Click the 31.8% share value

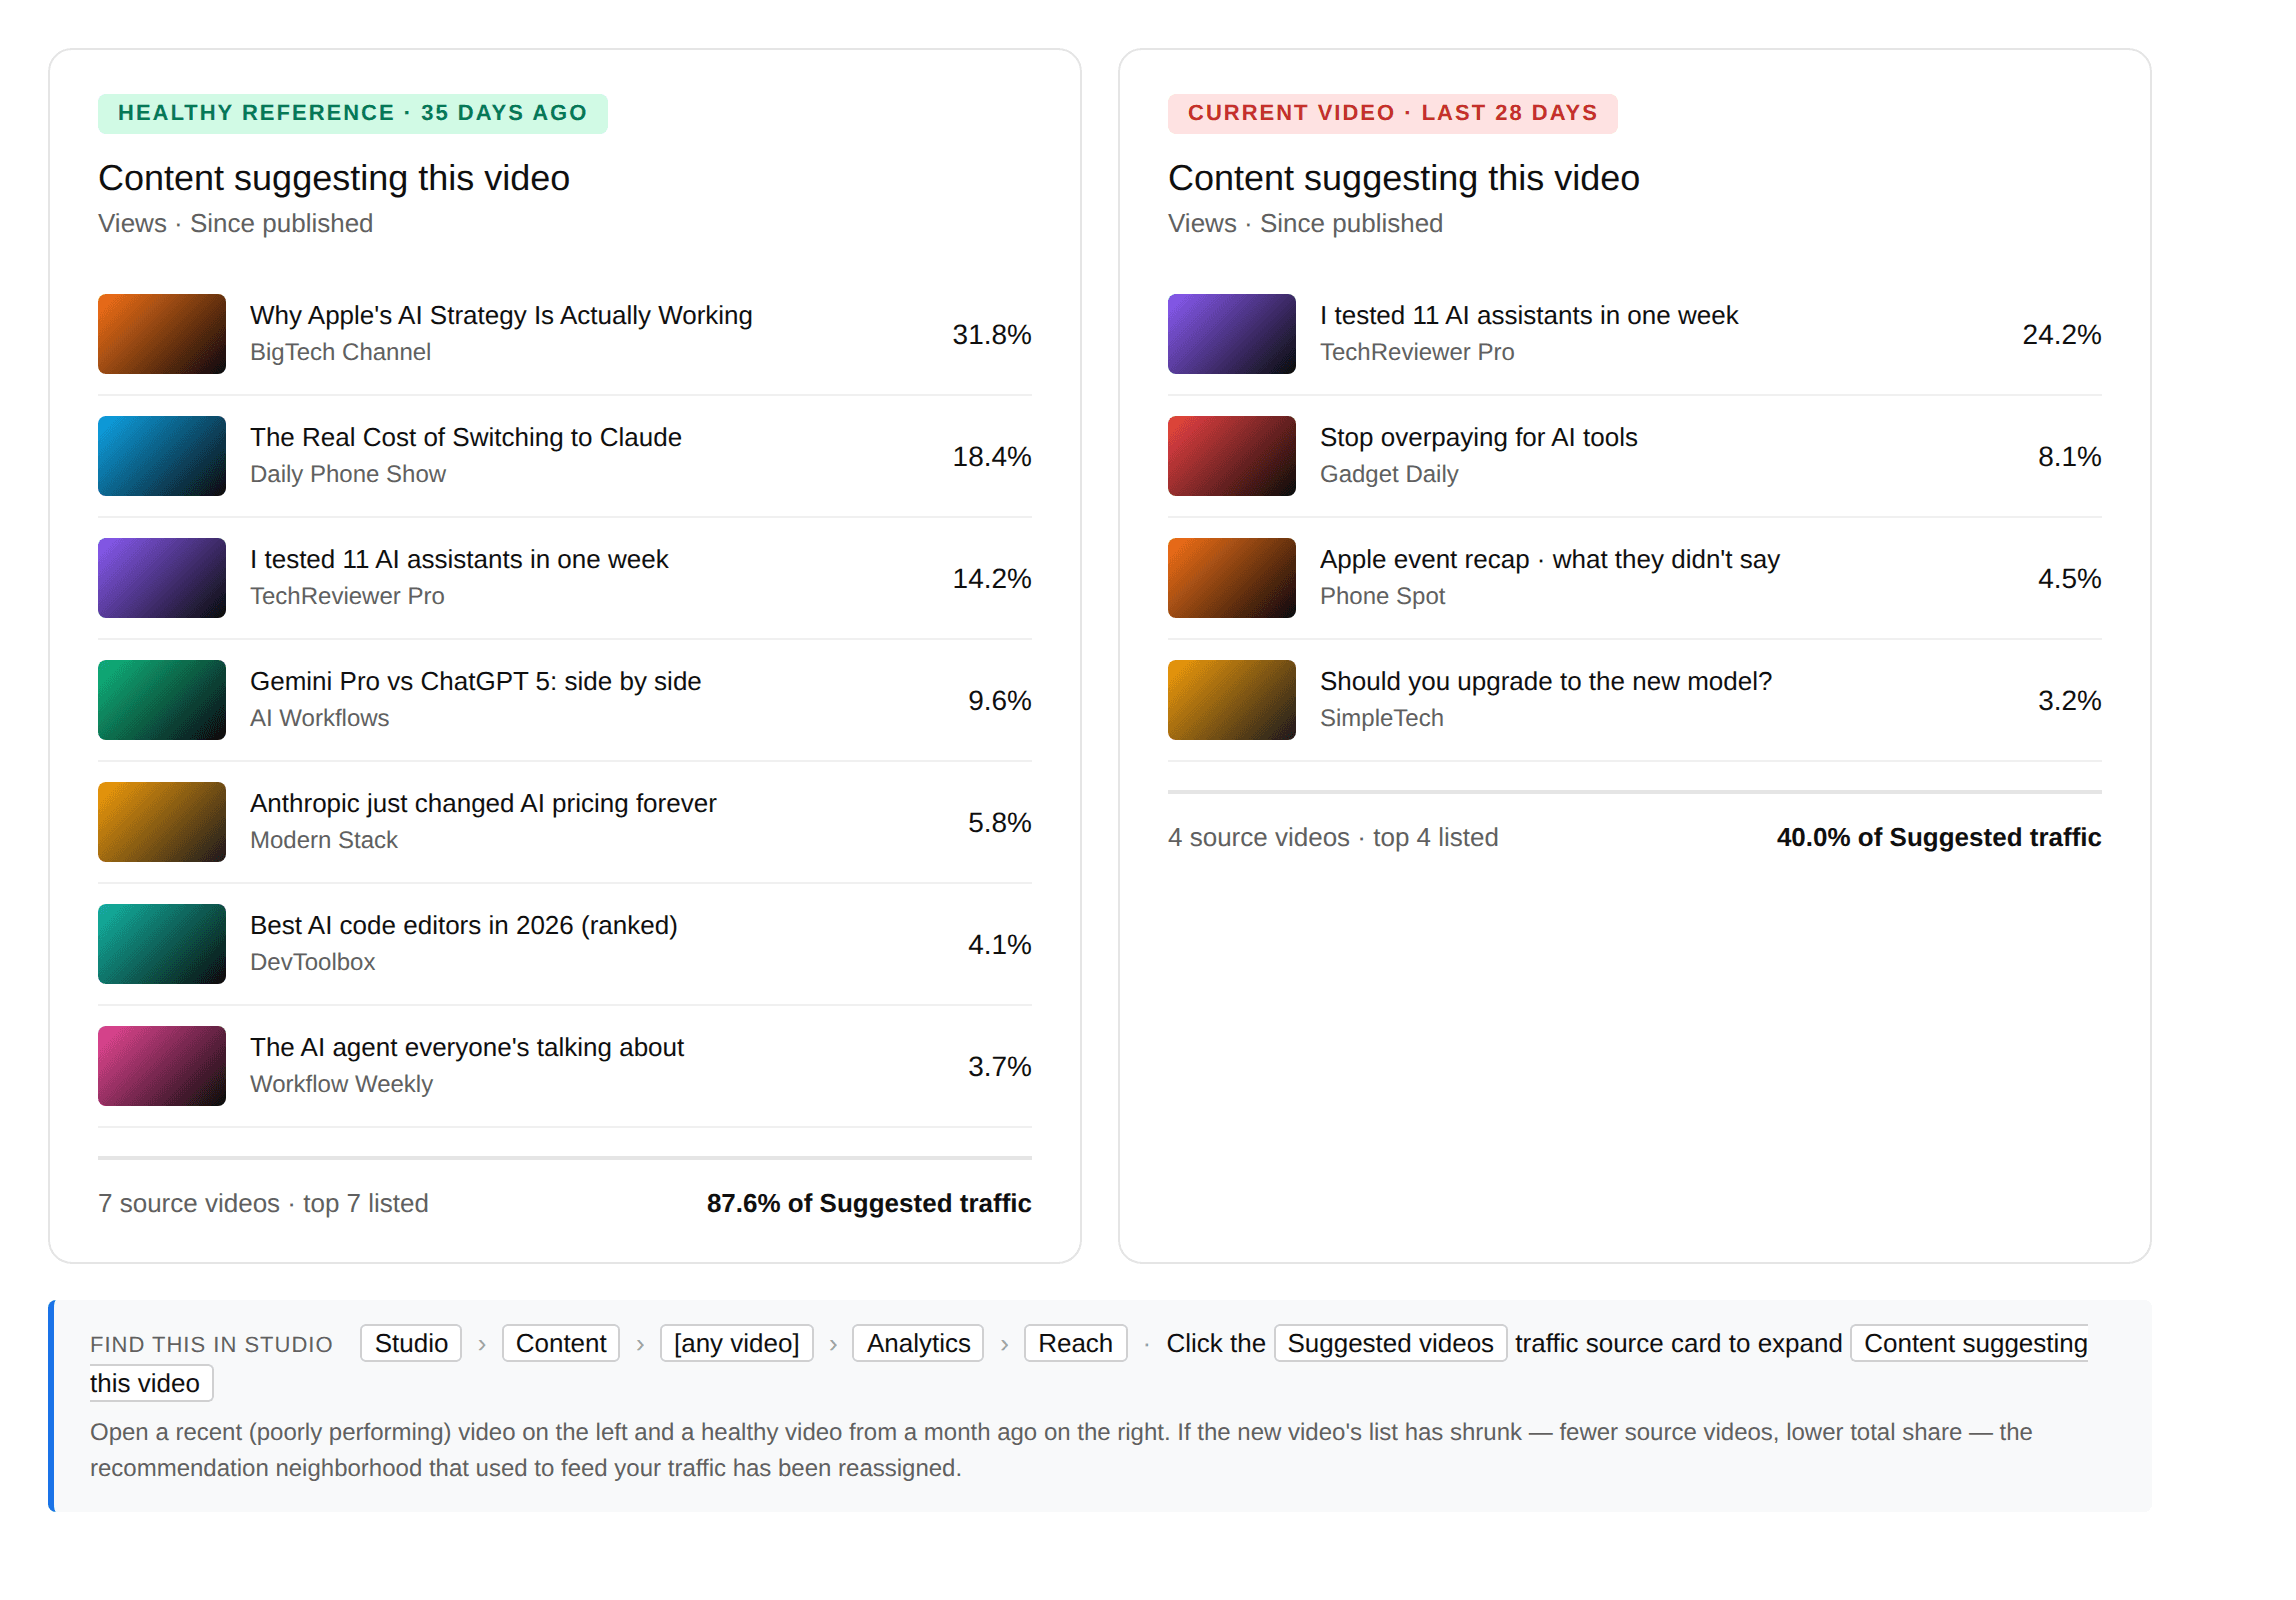coord(991,334)
